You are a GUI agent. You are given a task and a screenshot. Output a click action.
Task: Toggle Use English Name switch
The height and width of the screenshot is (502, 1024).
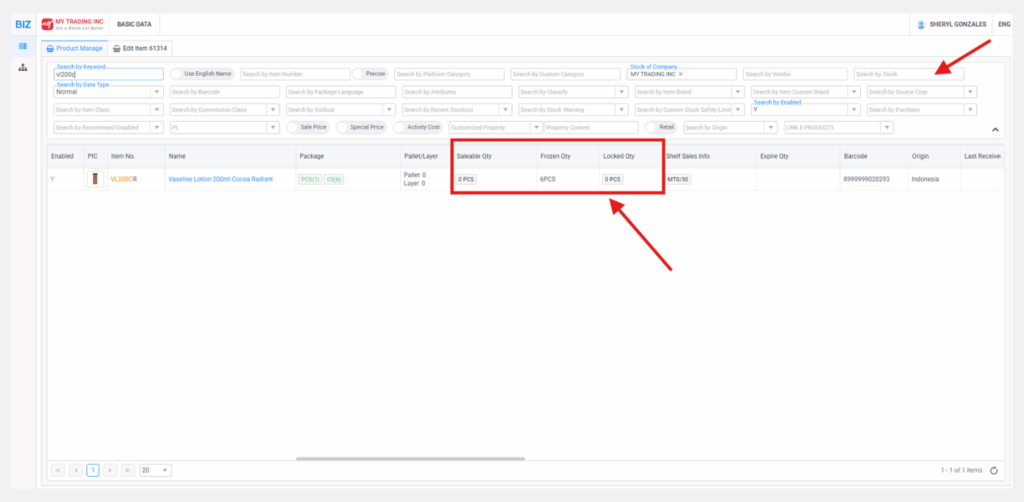(177, 74)
